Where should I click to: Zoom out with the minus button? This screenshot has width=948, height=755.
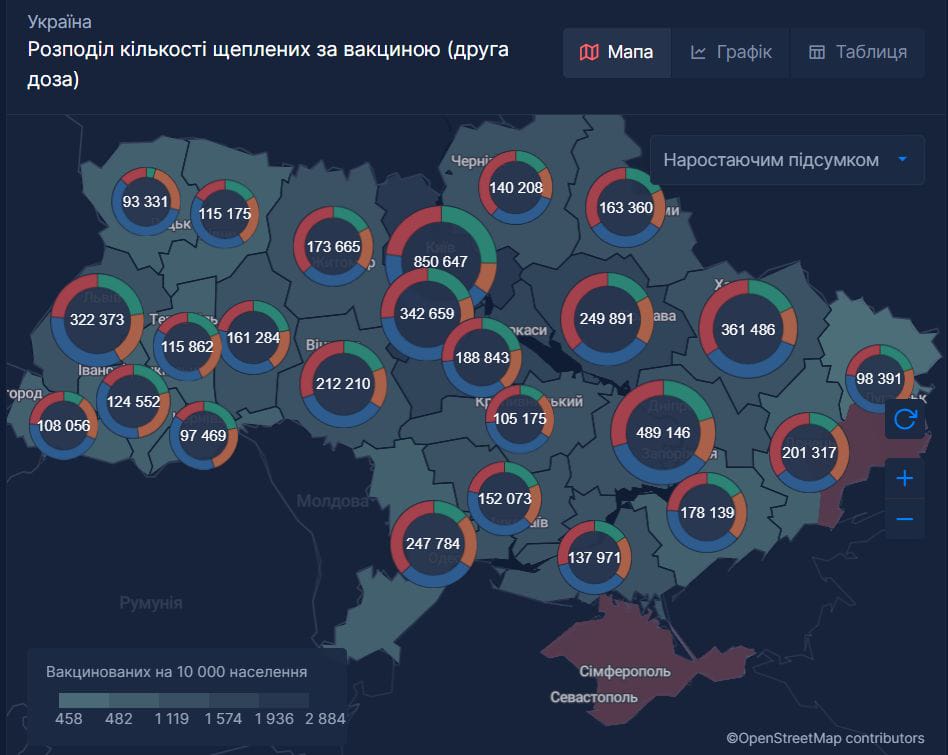[x=904, y=519]
